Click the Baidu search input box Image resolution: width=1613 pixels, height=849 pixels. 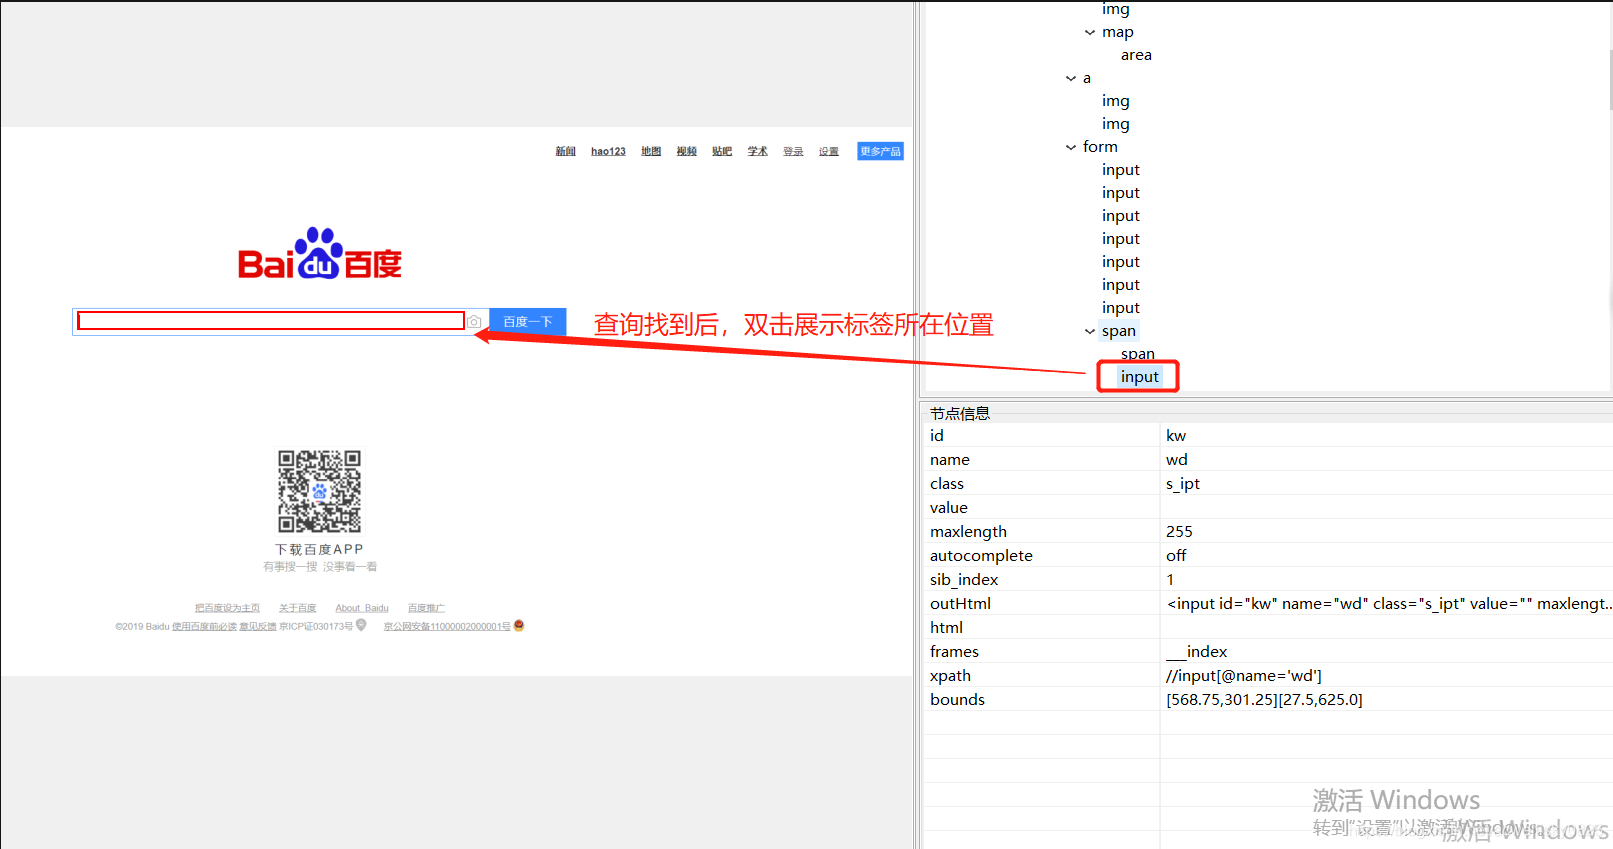point(271,321)
